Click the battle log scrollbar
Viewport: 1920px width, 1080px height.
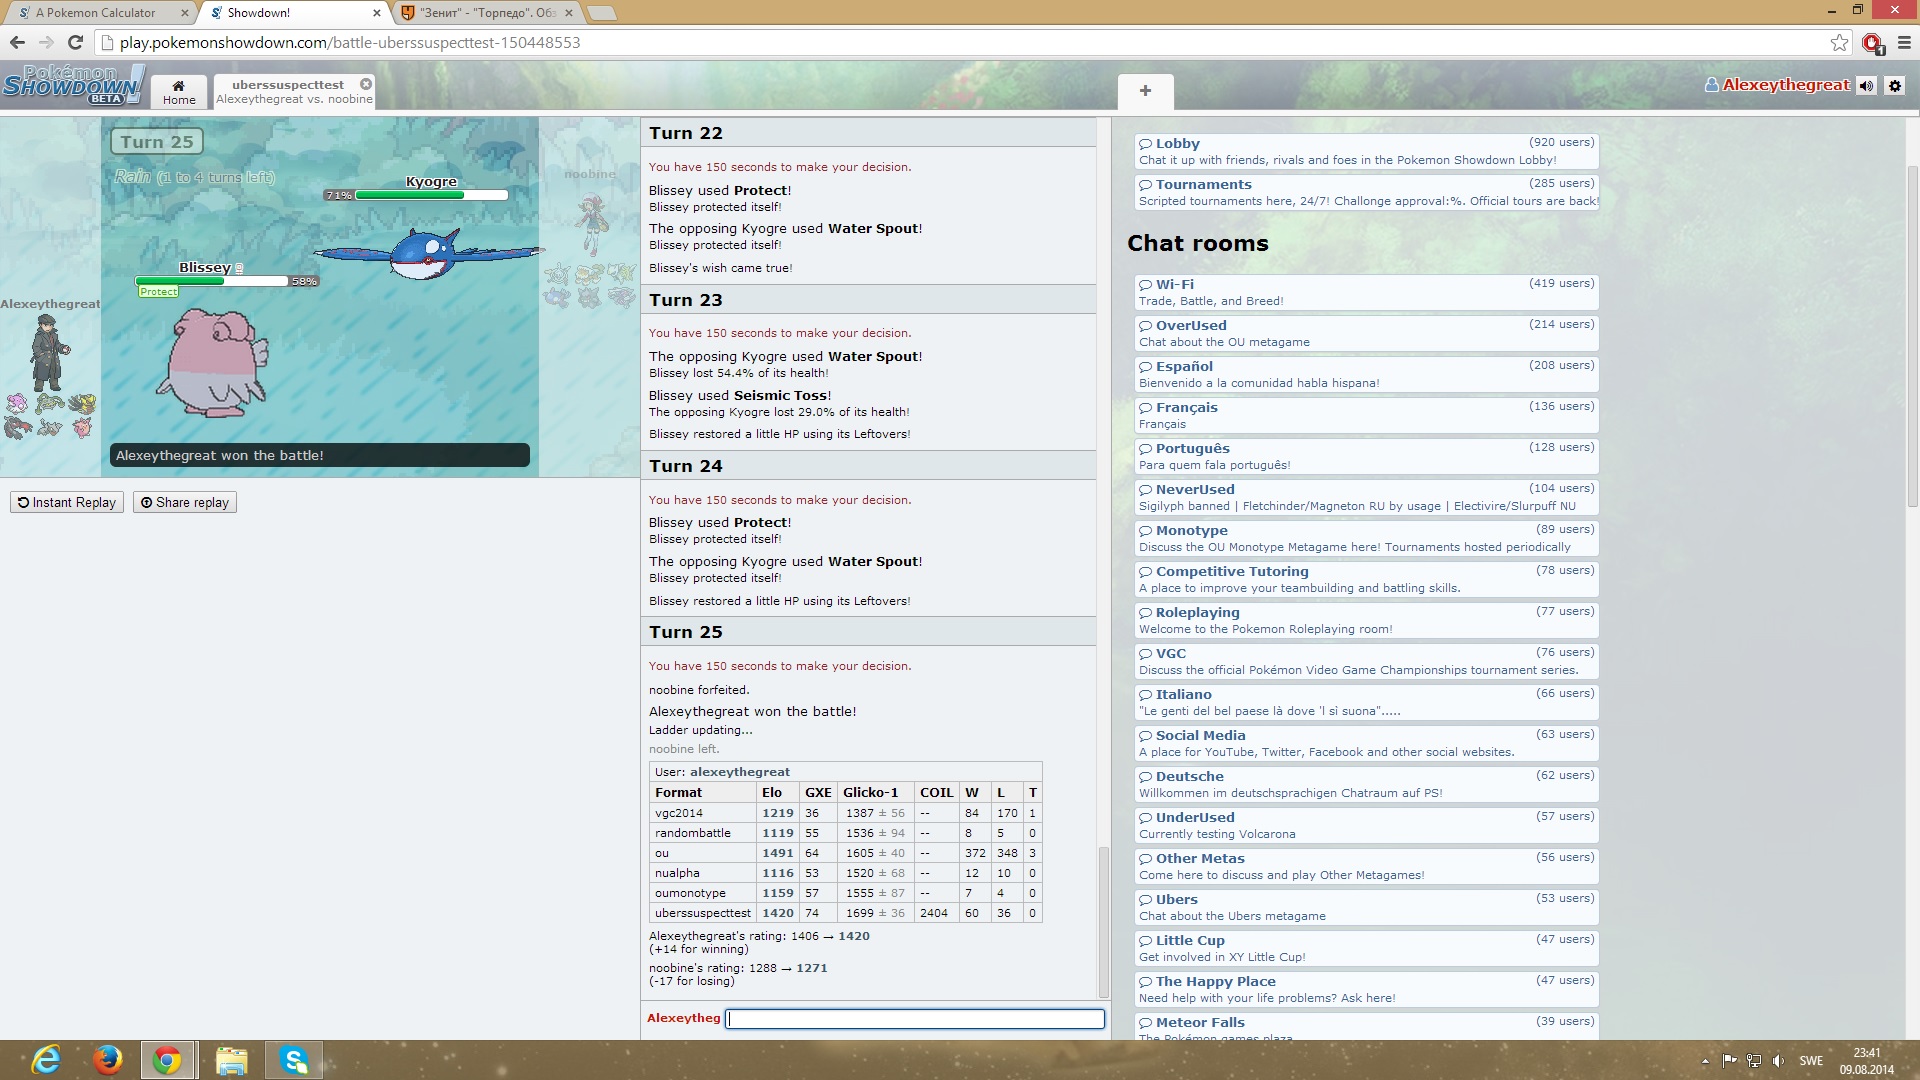click(1104, 921)
